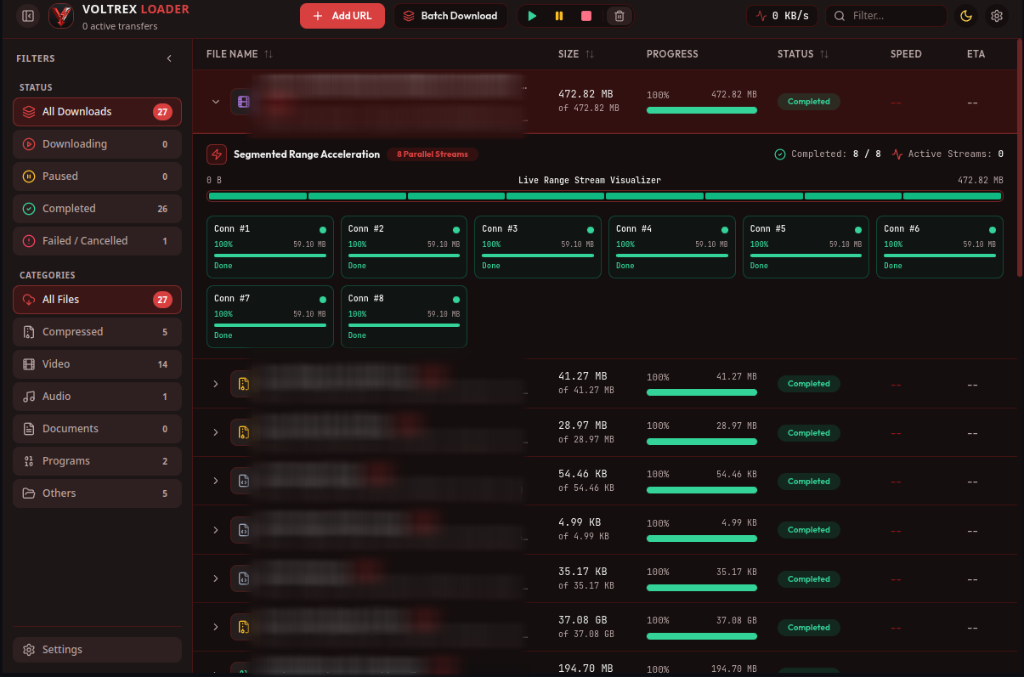Toggle dark mode with the moon icon
1024x677 pixels.
tap(966, 16)
